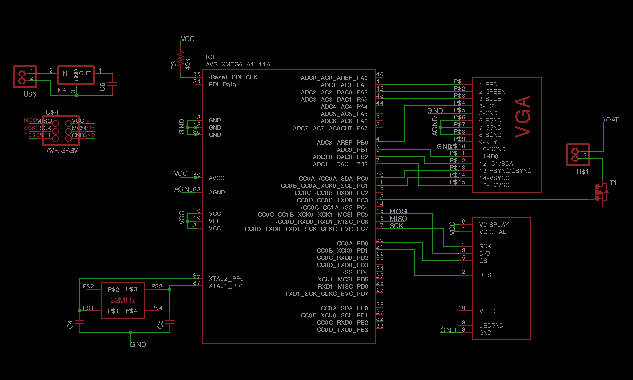Viewport: 633px width, 380px height.
Task: Click the SCK net label
Action: coord(396,226)
